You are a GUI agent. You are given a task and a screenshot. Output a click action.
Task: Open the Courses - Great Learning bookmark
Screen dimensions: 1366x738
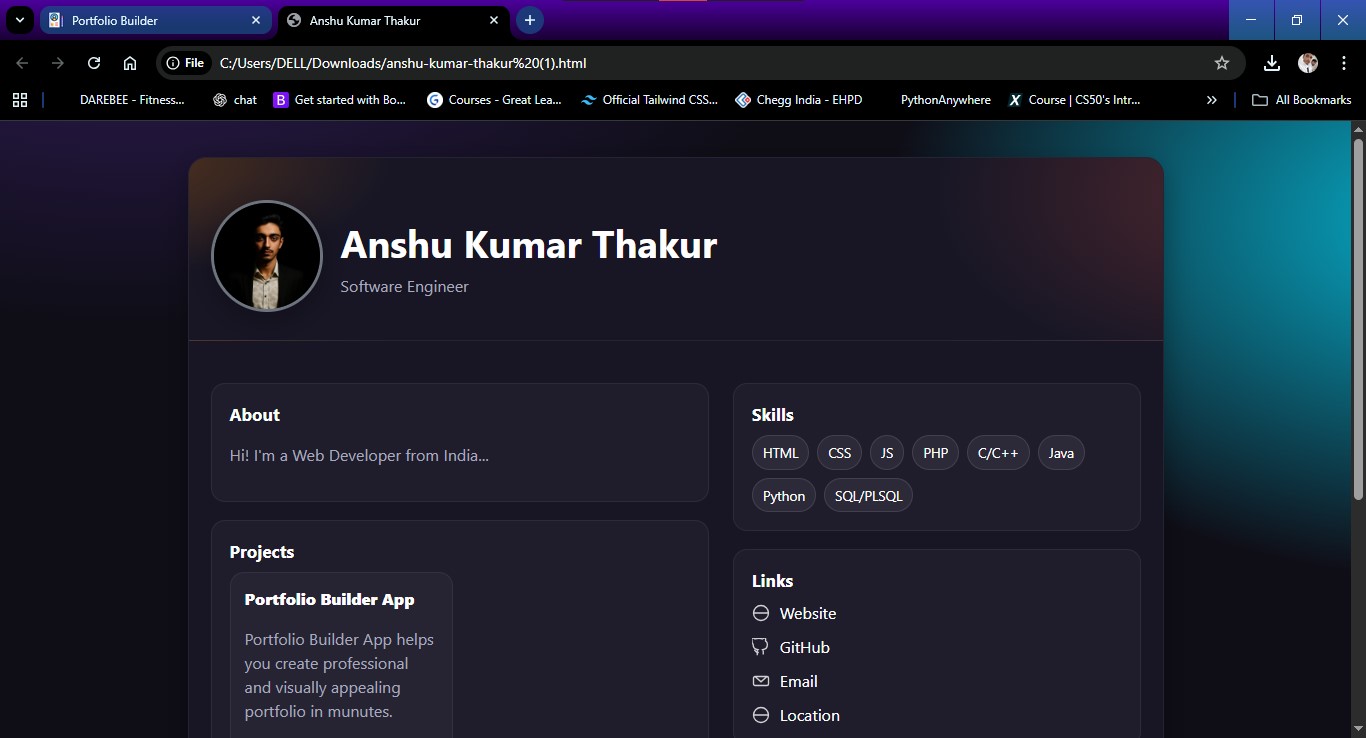pos(494,100)
